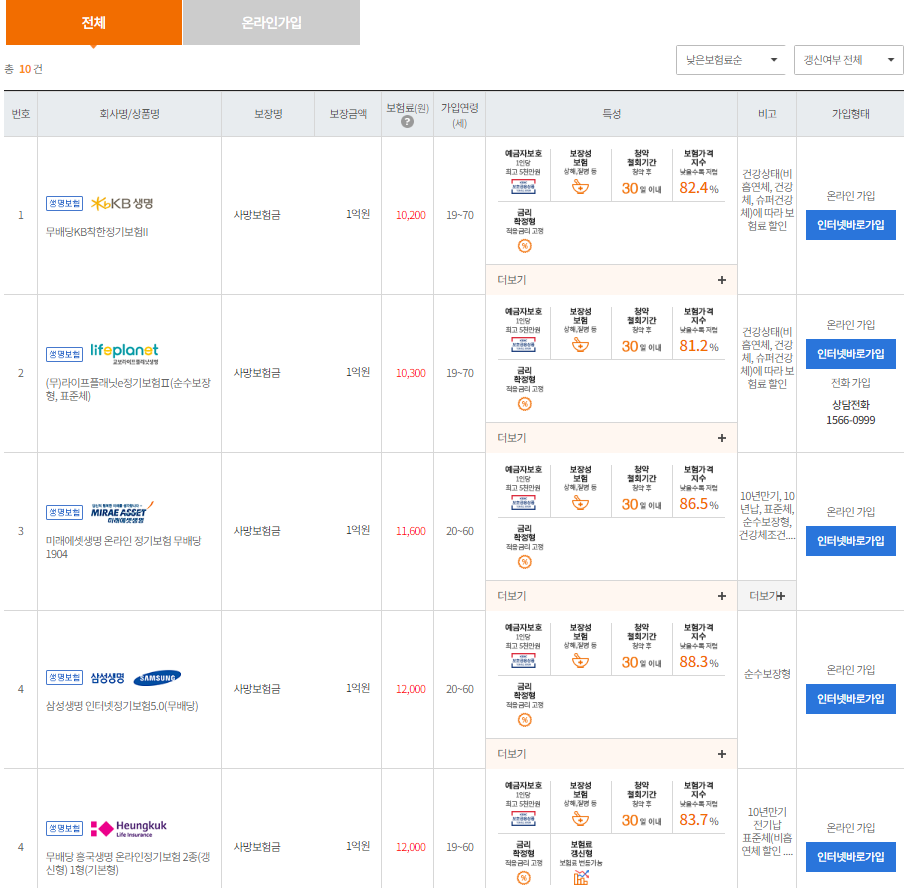Click 보장성보험 icon in KB생명 row

pyautogui.click(x=580, y=187)
